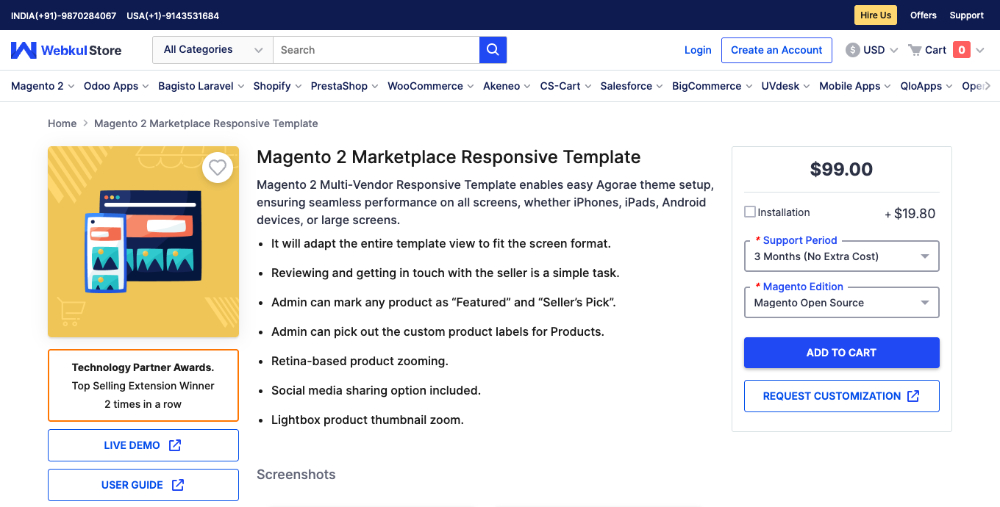Screen dimensions: 1000x507
Task: Open the Magento Edition dropdown
Action: [x=841, y=302]
